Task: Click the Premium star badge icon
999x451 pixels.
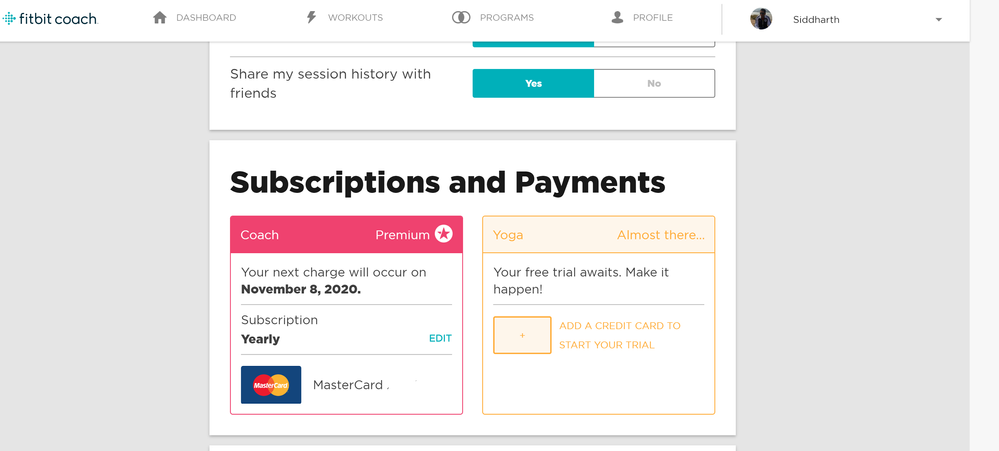Action: coord(444,234)
